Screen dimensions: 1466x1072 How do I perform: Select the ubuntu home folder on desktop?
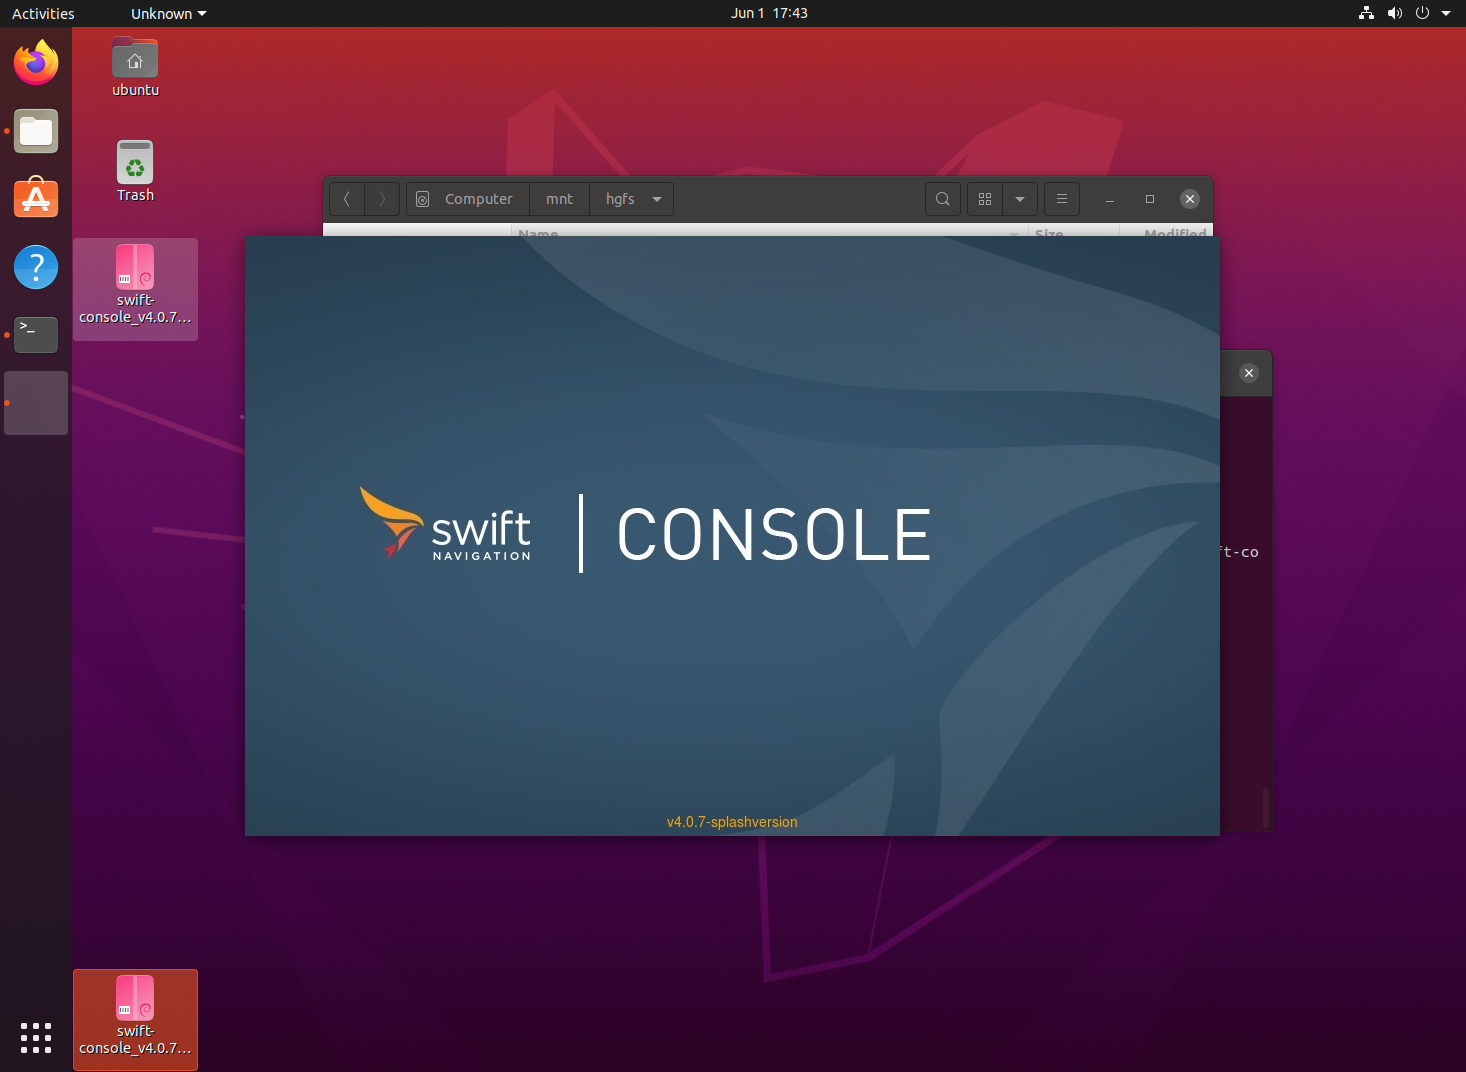[135, 67]
